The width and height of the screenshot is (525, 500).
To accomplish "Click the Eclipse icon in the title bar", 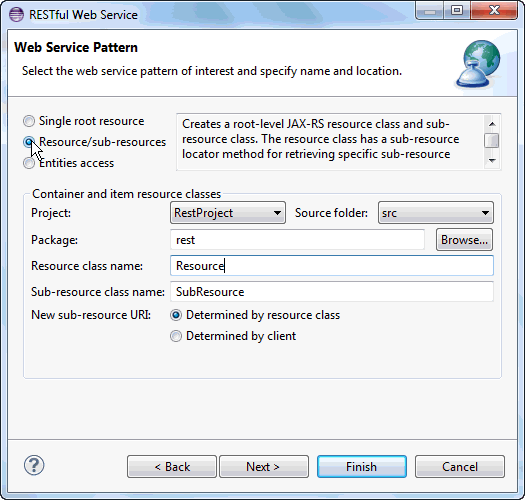I will click(x=16, y=15).
